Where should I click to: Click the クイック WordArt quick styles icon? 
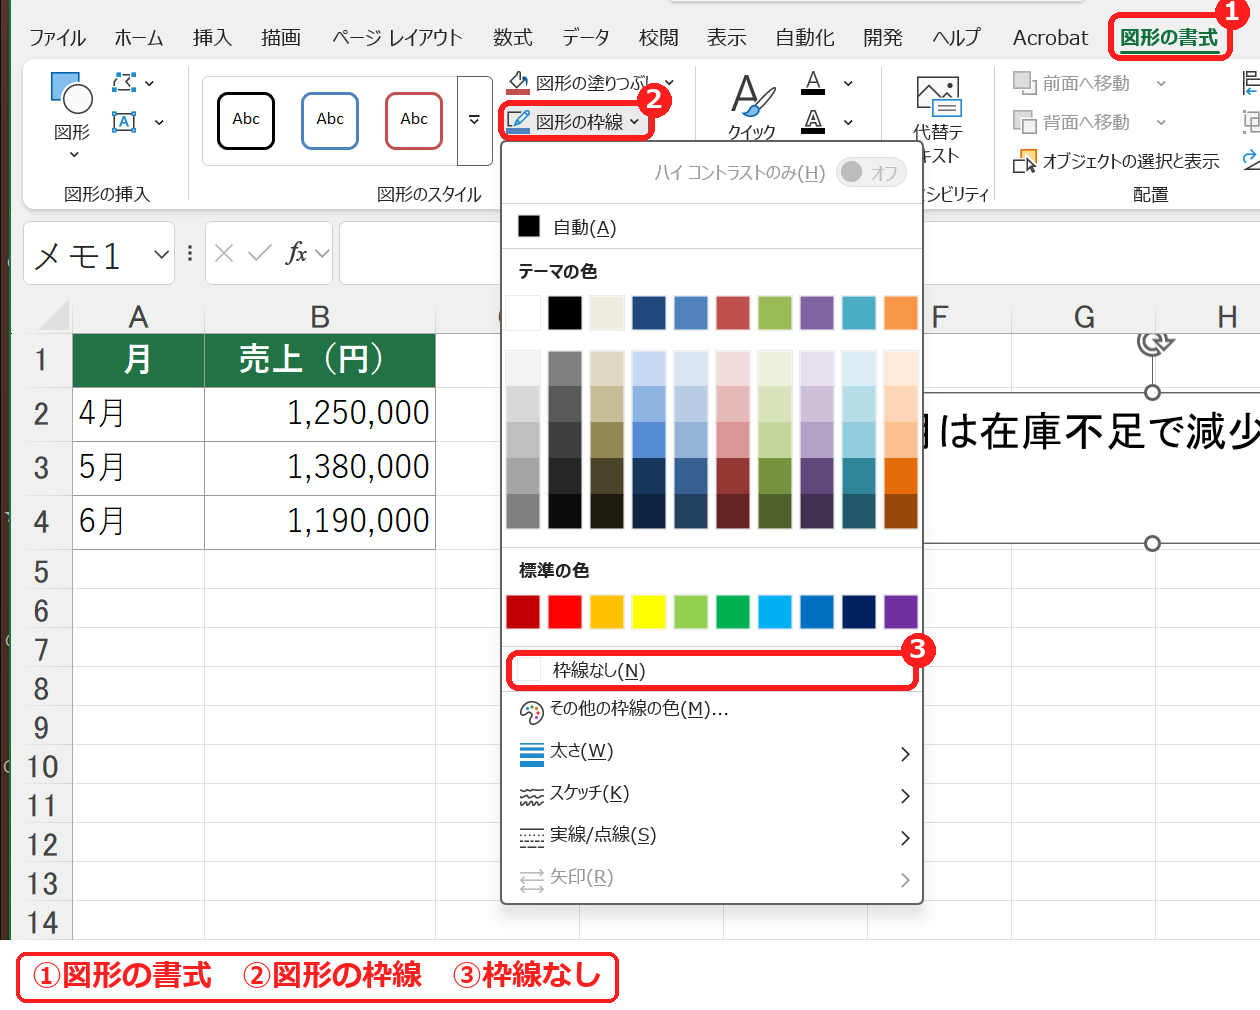pyautogui.click(x=752, y=106)
